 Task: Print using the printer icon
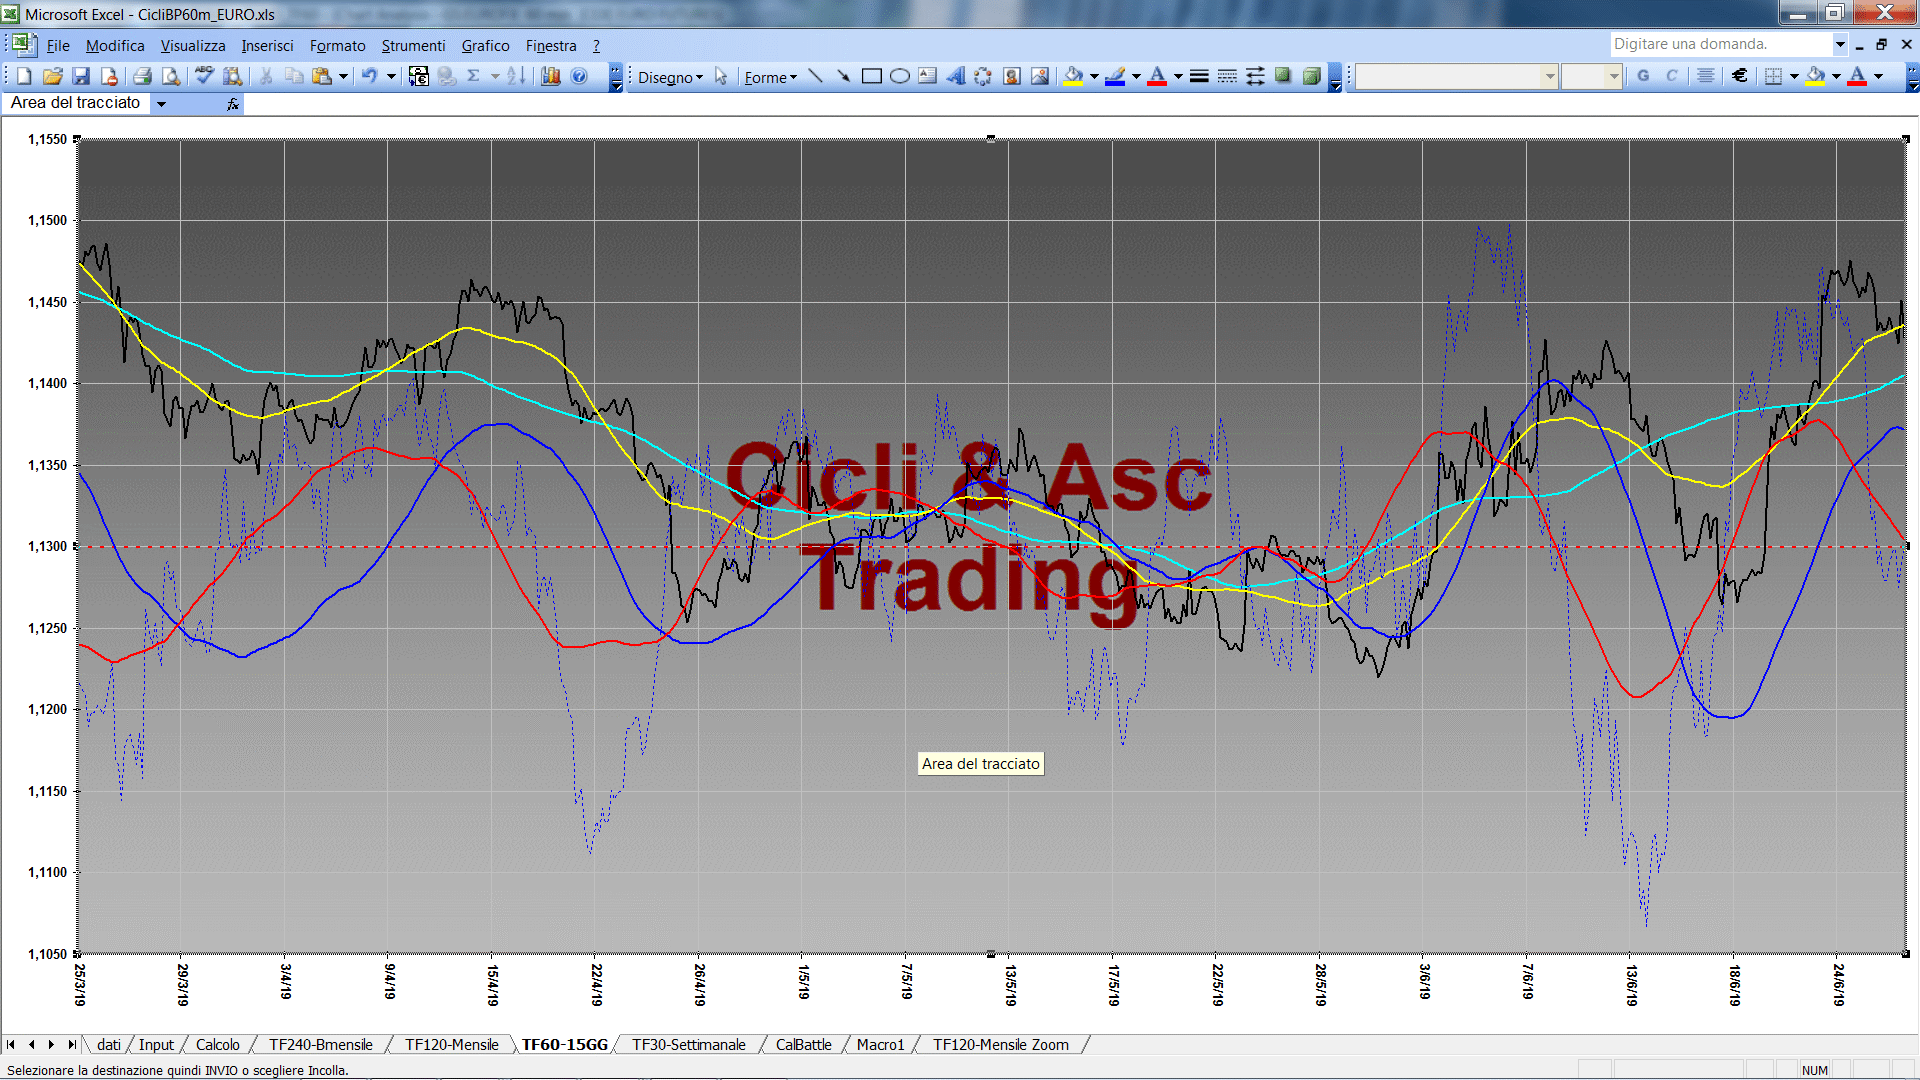pos(142,76)
